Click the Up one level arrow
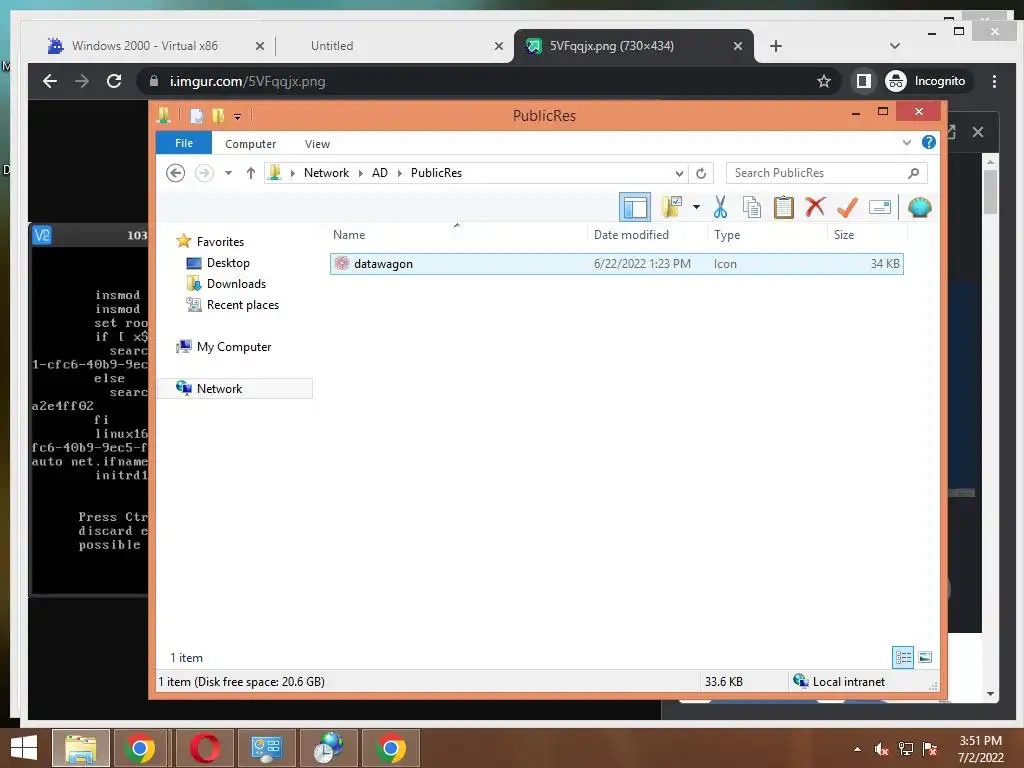 tap(251, 173)
